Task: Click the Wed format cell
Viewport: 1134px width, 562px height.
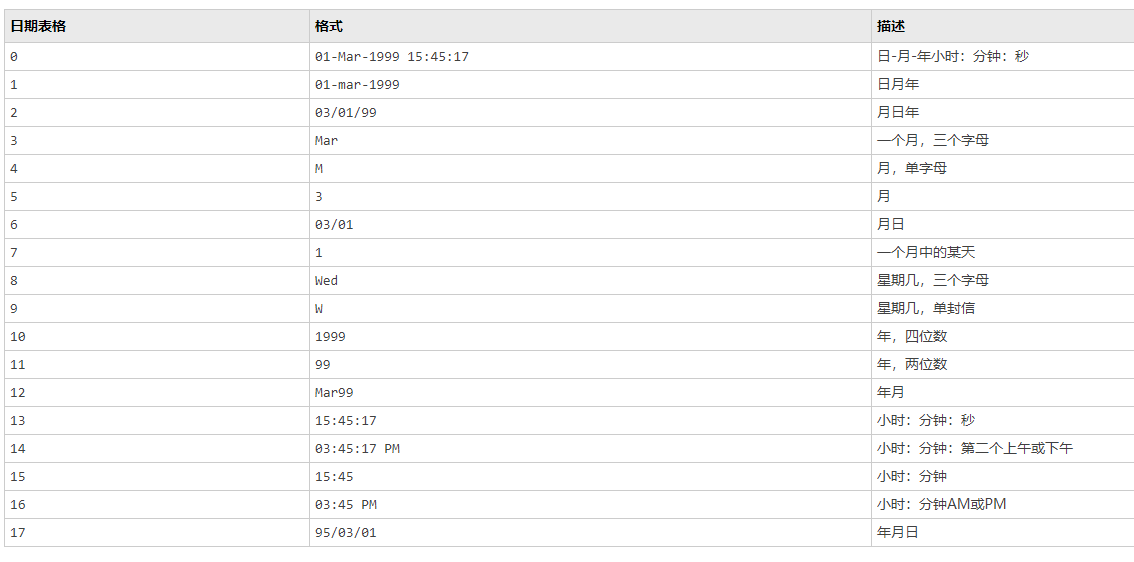Action: (x=326, y=281)
